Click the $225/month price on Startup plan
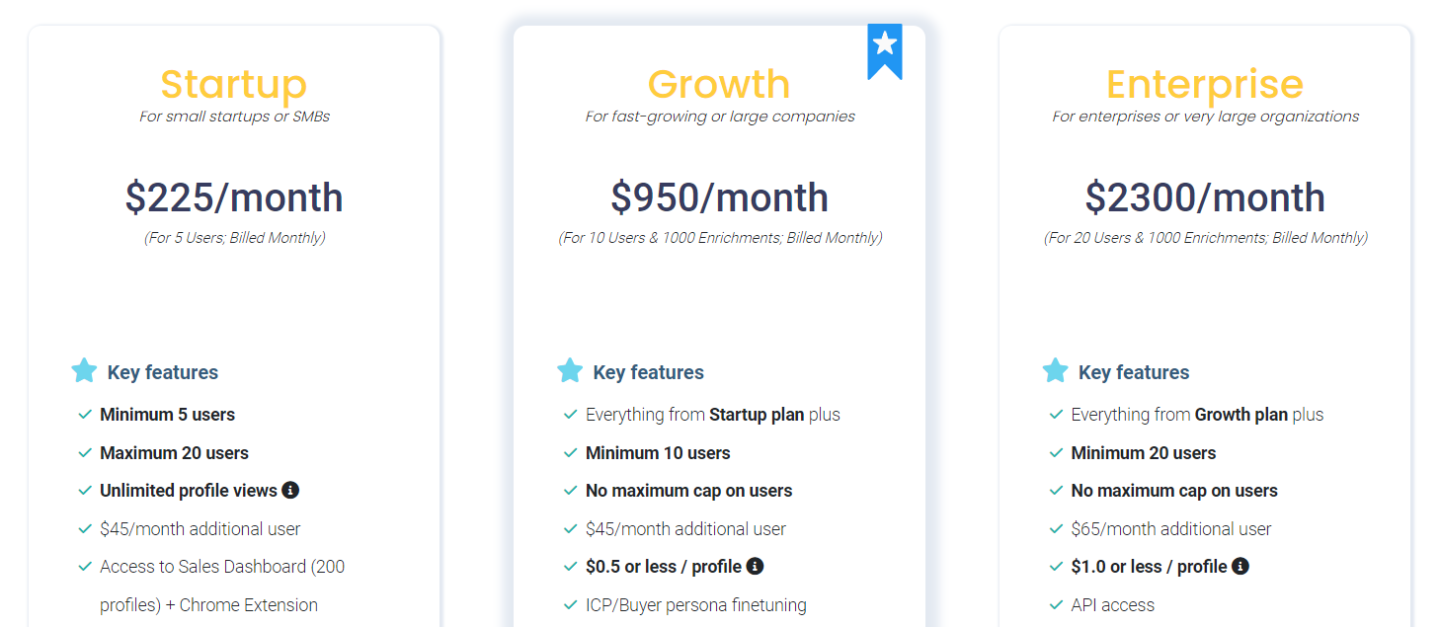 [234, 197]
